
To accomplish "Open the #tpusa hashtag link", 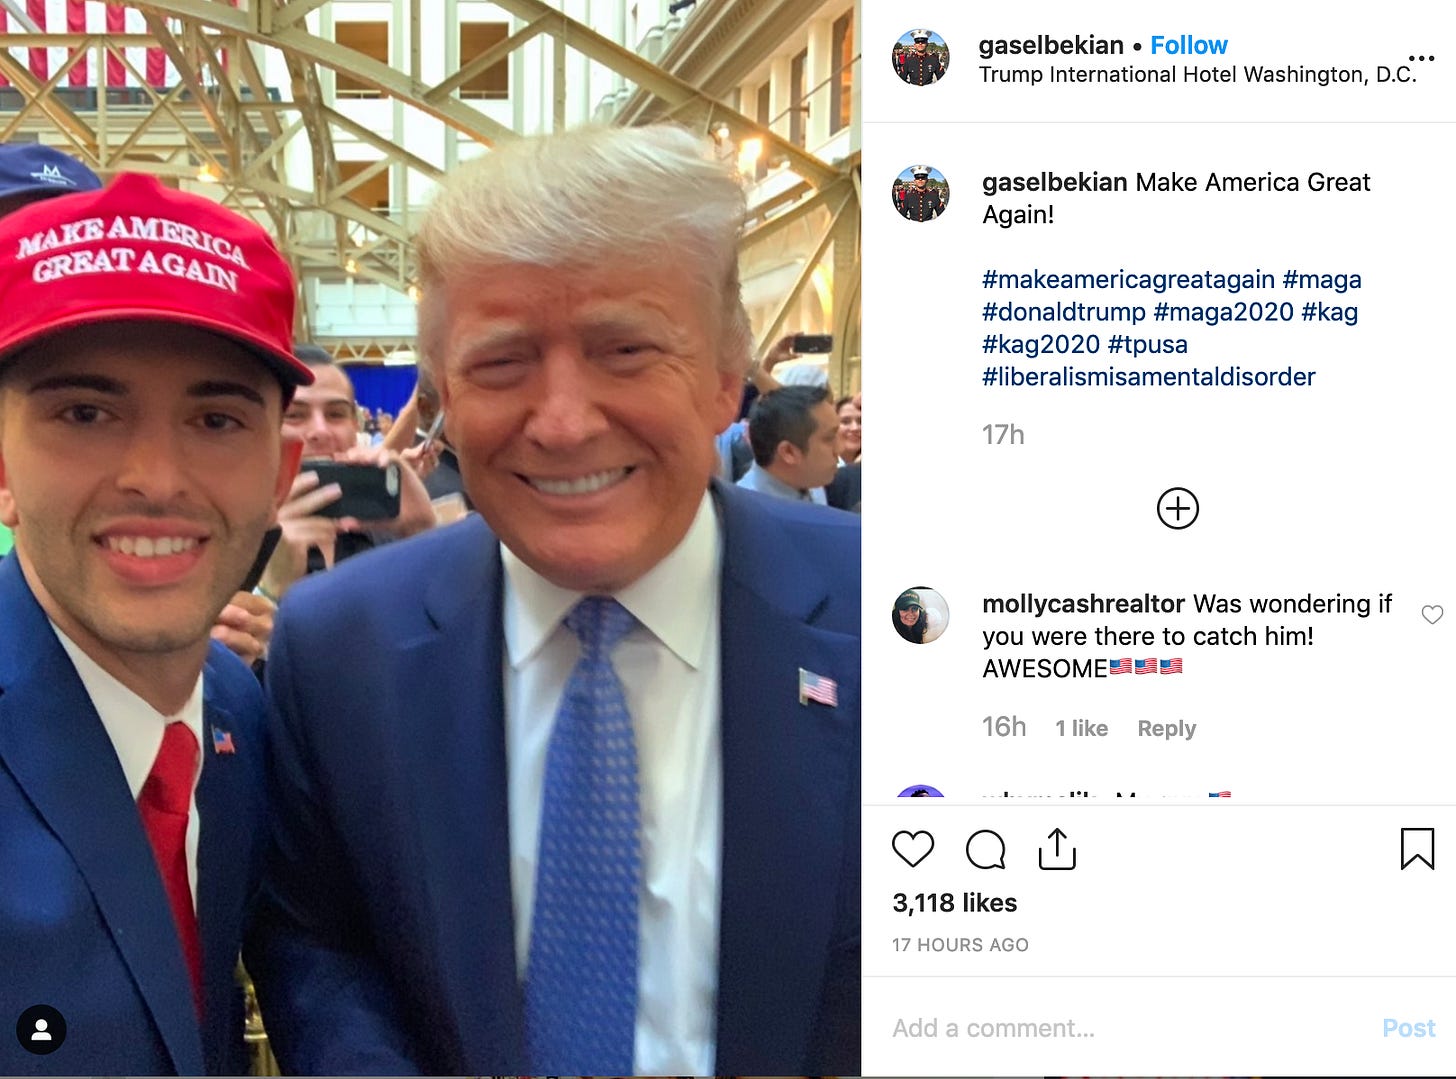I will point(1147,344).
